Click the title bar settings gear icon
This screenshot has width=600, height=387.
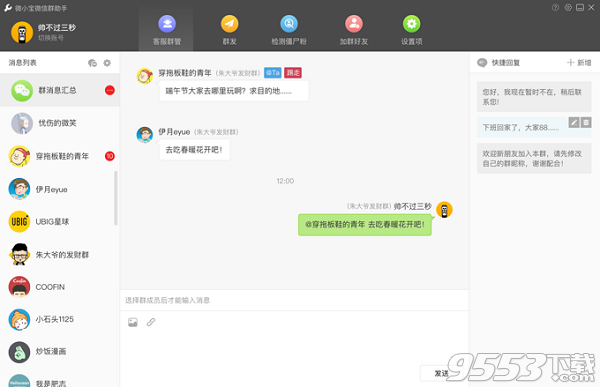point(568,7)
